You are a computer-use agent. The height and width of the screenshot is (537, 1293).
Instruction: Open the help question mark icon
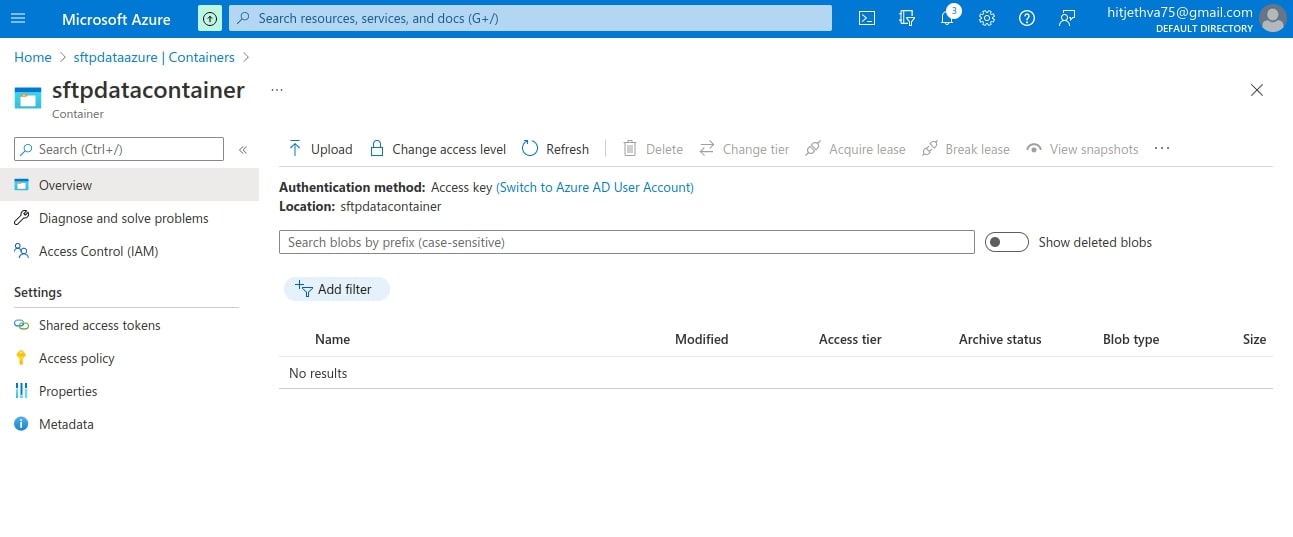point(1027,18)
